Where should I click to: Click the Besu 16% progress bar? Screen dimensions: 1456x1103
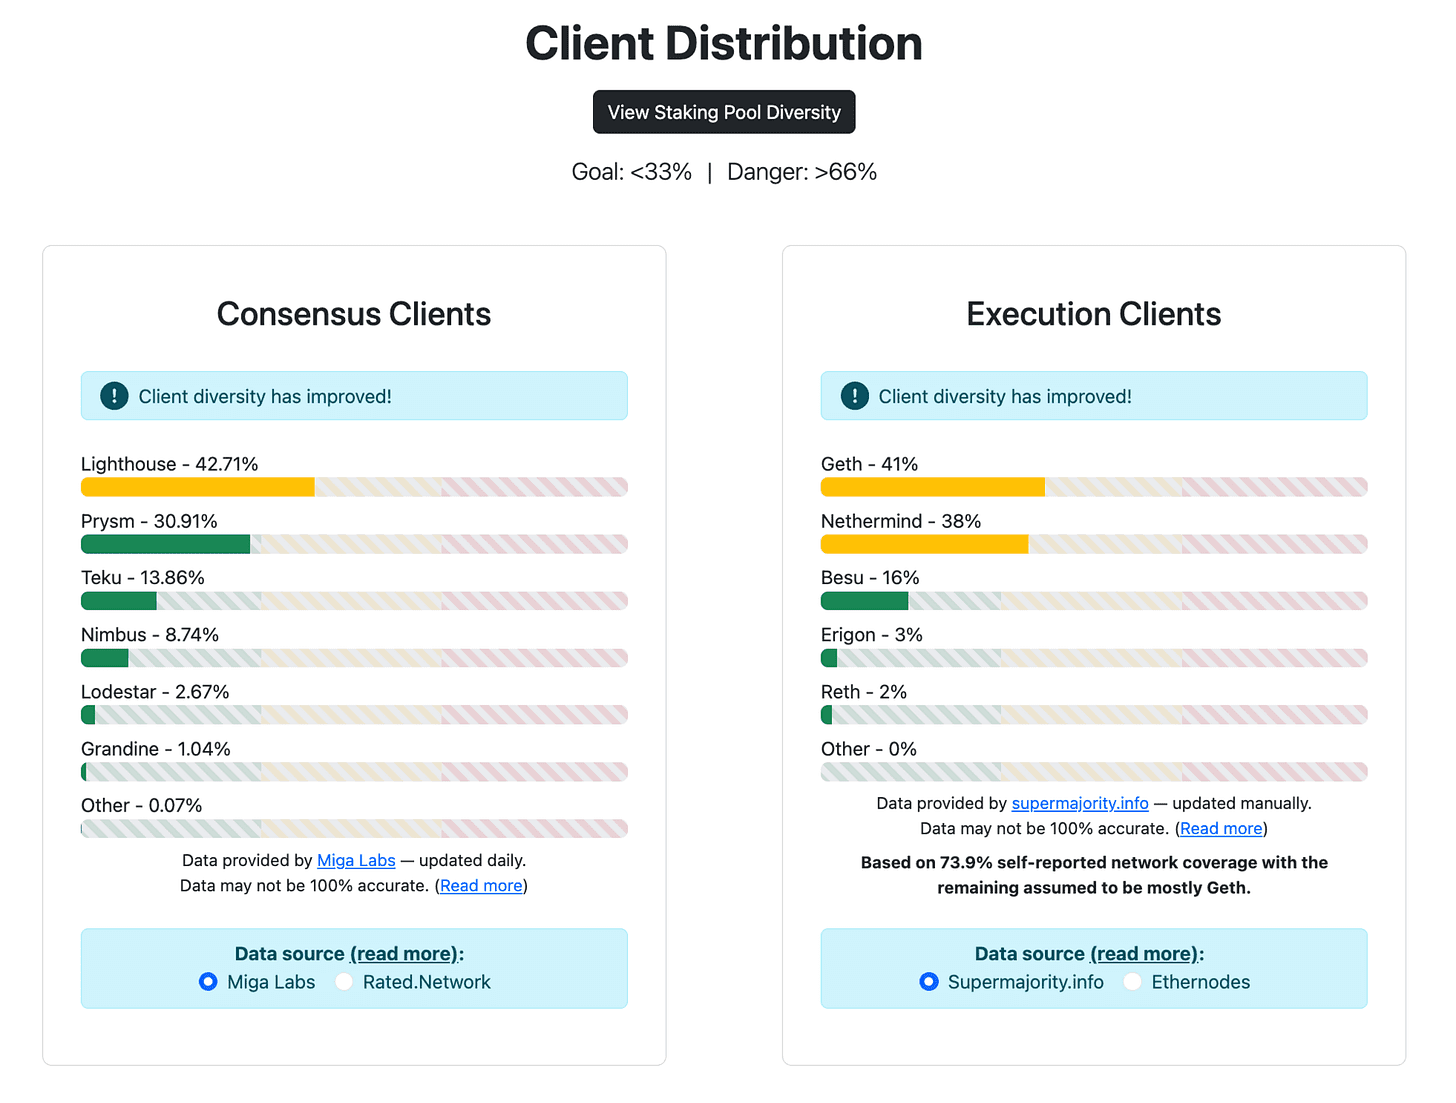click(864, 601)
